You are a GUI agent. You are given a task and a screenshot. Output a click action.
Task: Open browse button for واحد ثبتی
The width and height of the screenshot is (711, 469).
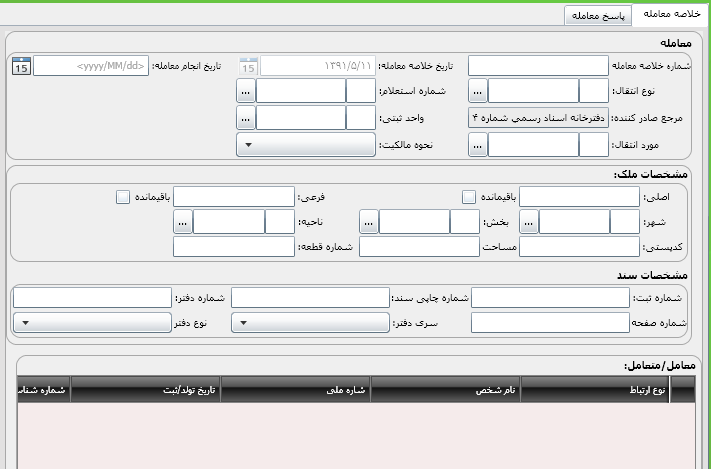tap(246, 118)
